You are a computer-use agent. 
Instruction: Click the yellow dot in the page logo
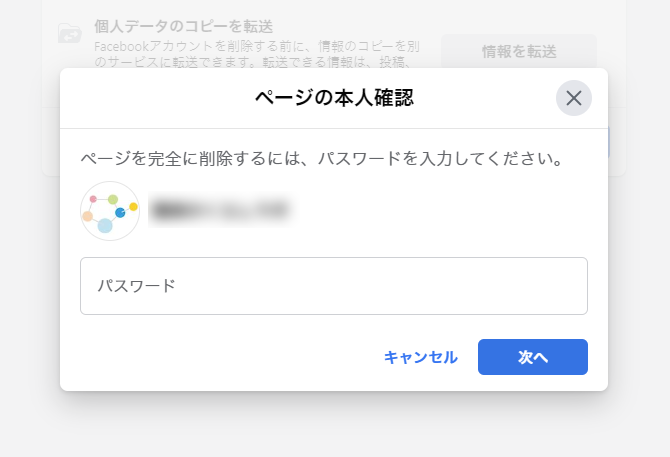click(x=133, y=207)
